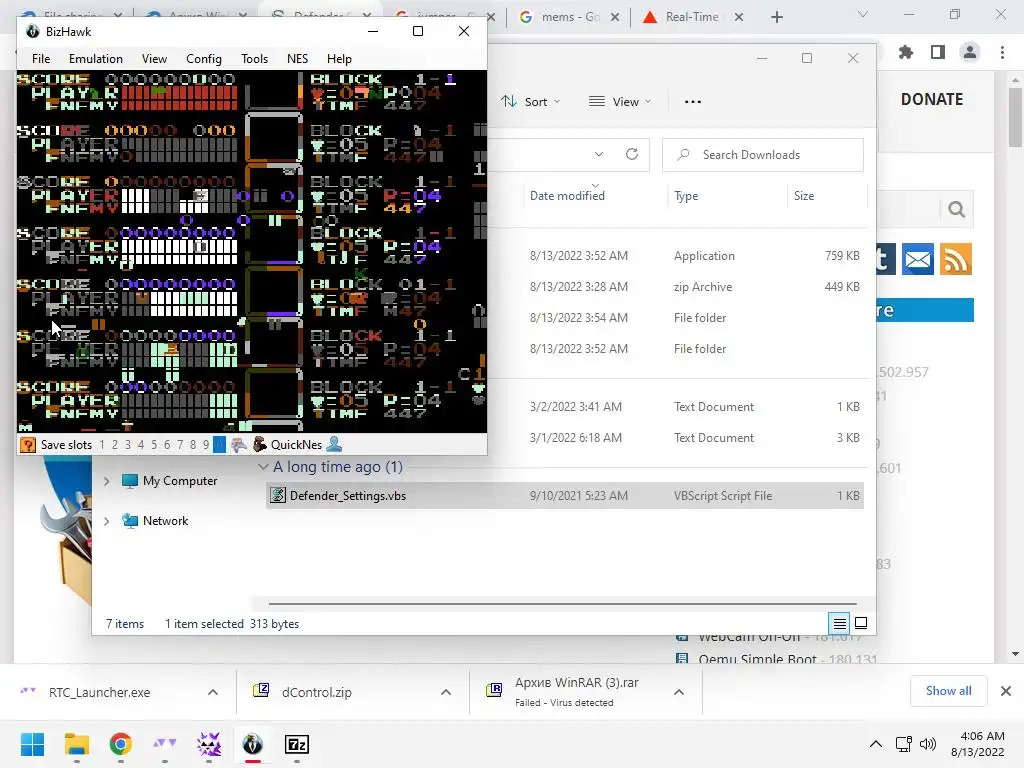Screen dimensions: 1024x768
Task: Open Chrome tab search chevron
Action: click(863, 14)
